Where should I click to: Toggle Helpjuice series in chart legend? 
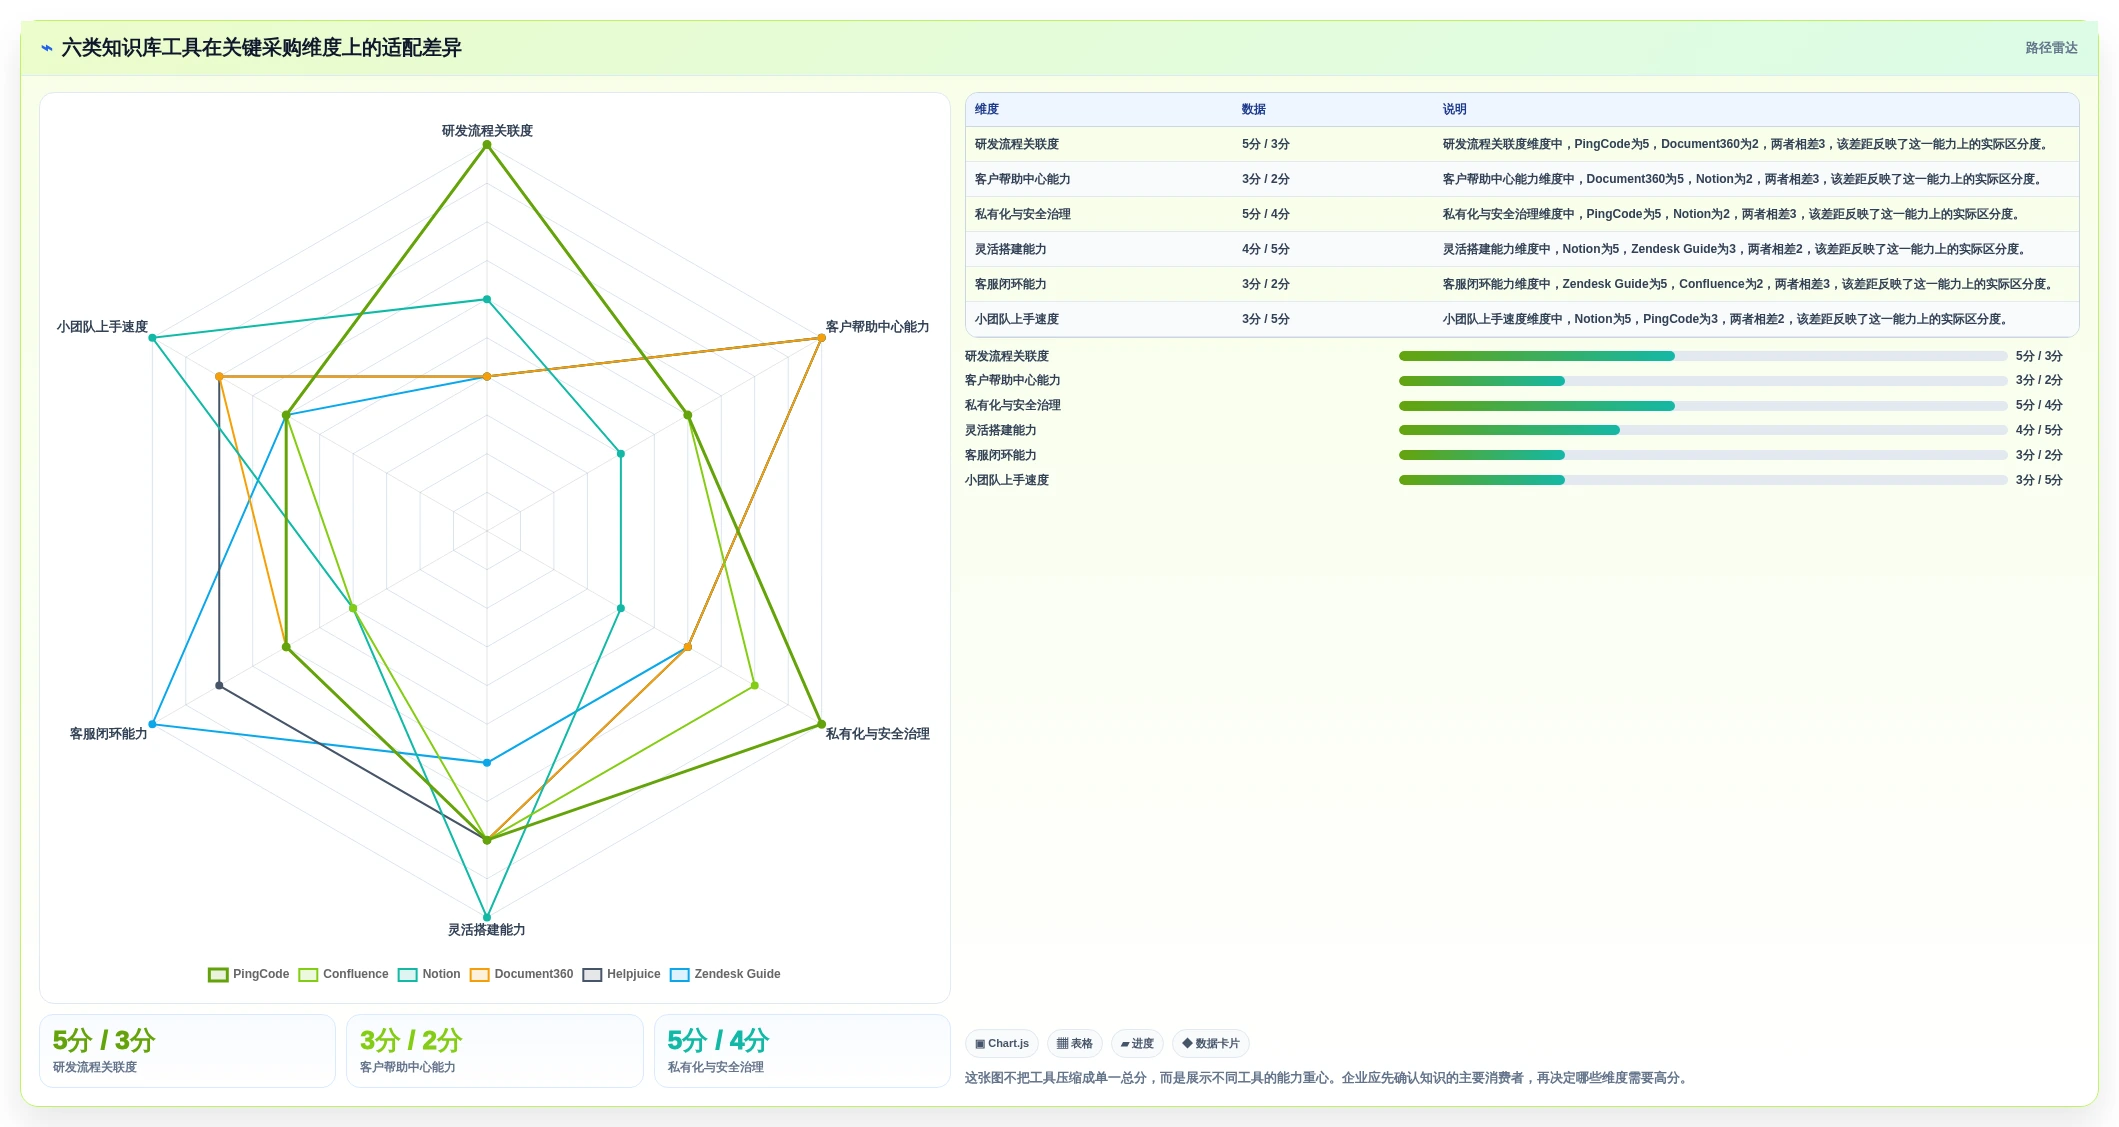pyautogui.click(x=621, y=974)
